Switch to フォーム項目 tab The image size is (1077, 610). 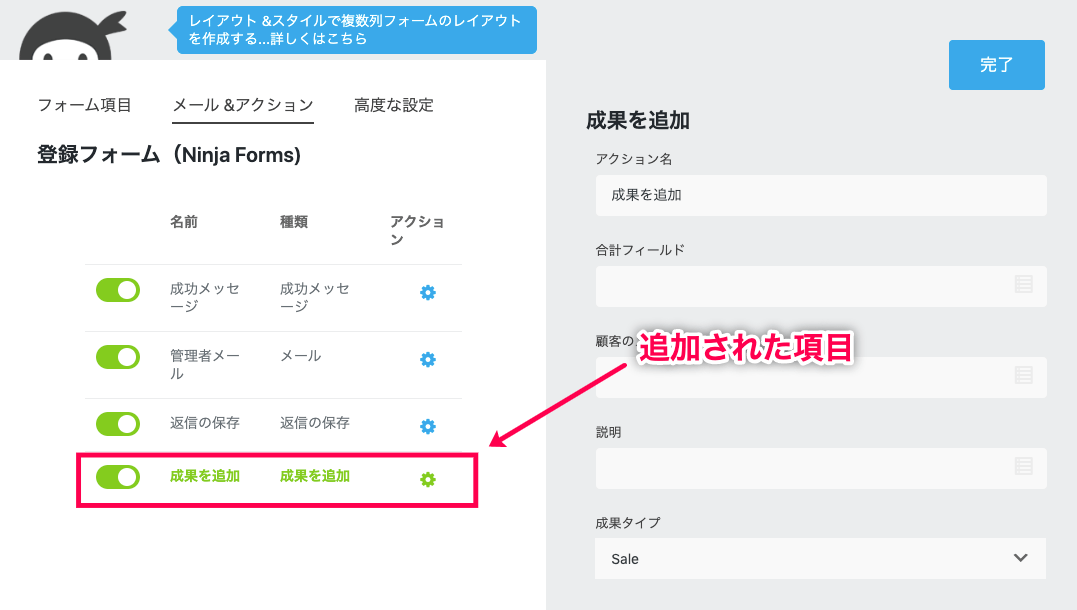[84, 105]
